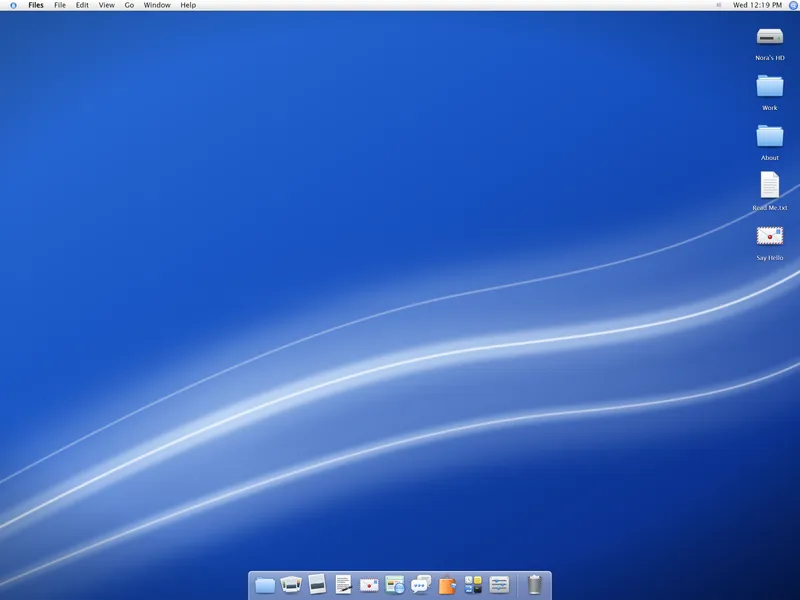The height and width of the screenshot is (600, 800).
Task: Select the Nora's HD drive icon
Action: 769,37
